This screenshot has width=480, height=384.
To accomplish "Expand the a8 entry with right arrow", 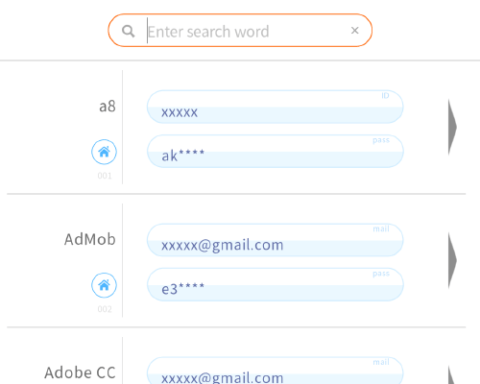I will [452, 127].
